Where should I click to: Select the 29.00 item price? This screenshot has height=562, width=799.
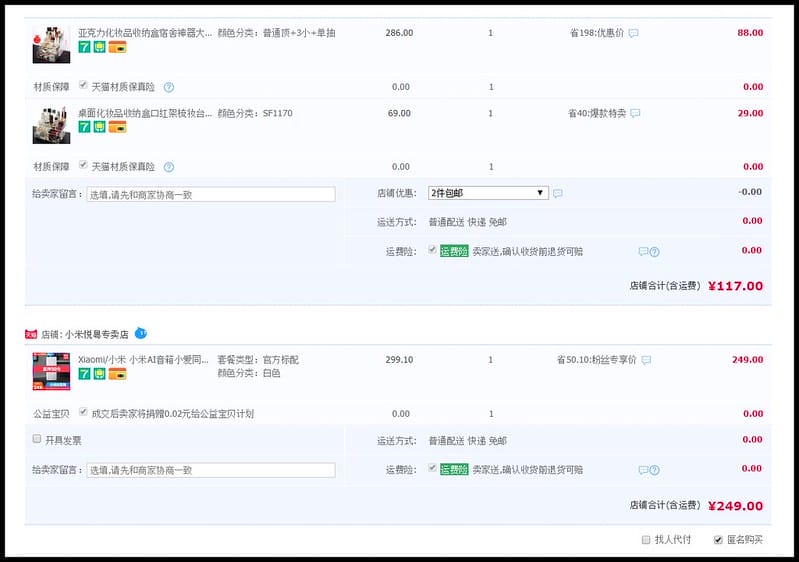point(750,113)
